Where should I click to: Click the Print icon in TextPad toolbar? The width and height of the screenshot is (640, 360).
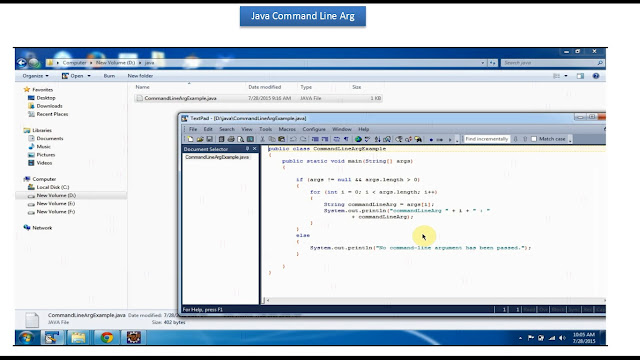(231, 139)
